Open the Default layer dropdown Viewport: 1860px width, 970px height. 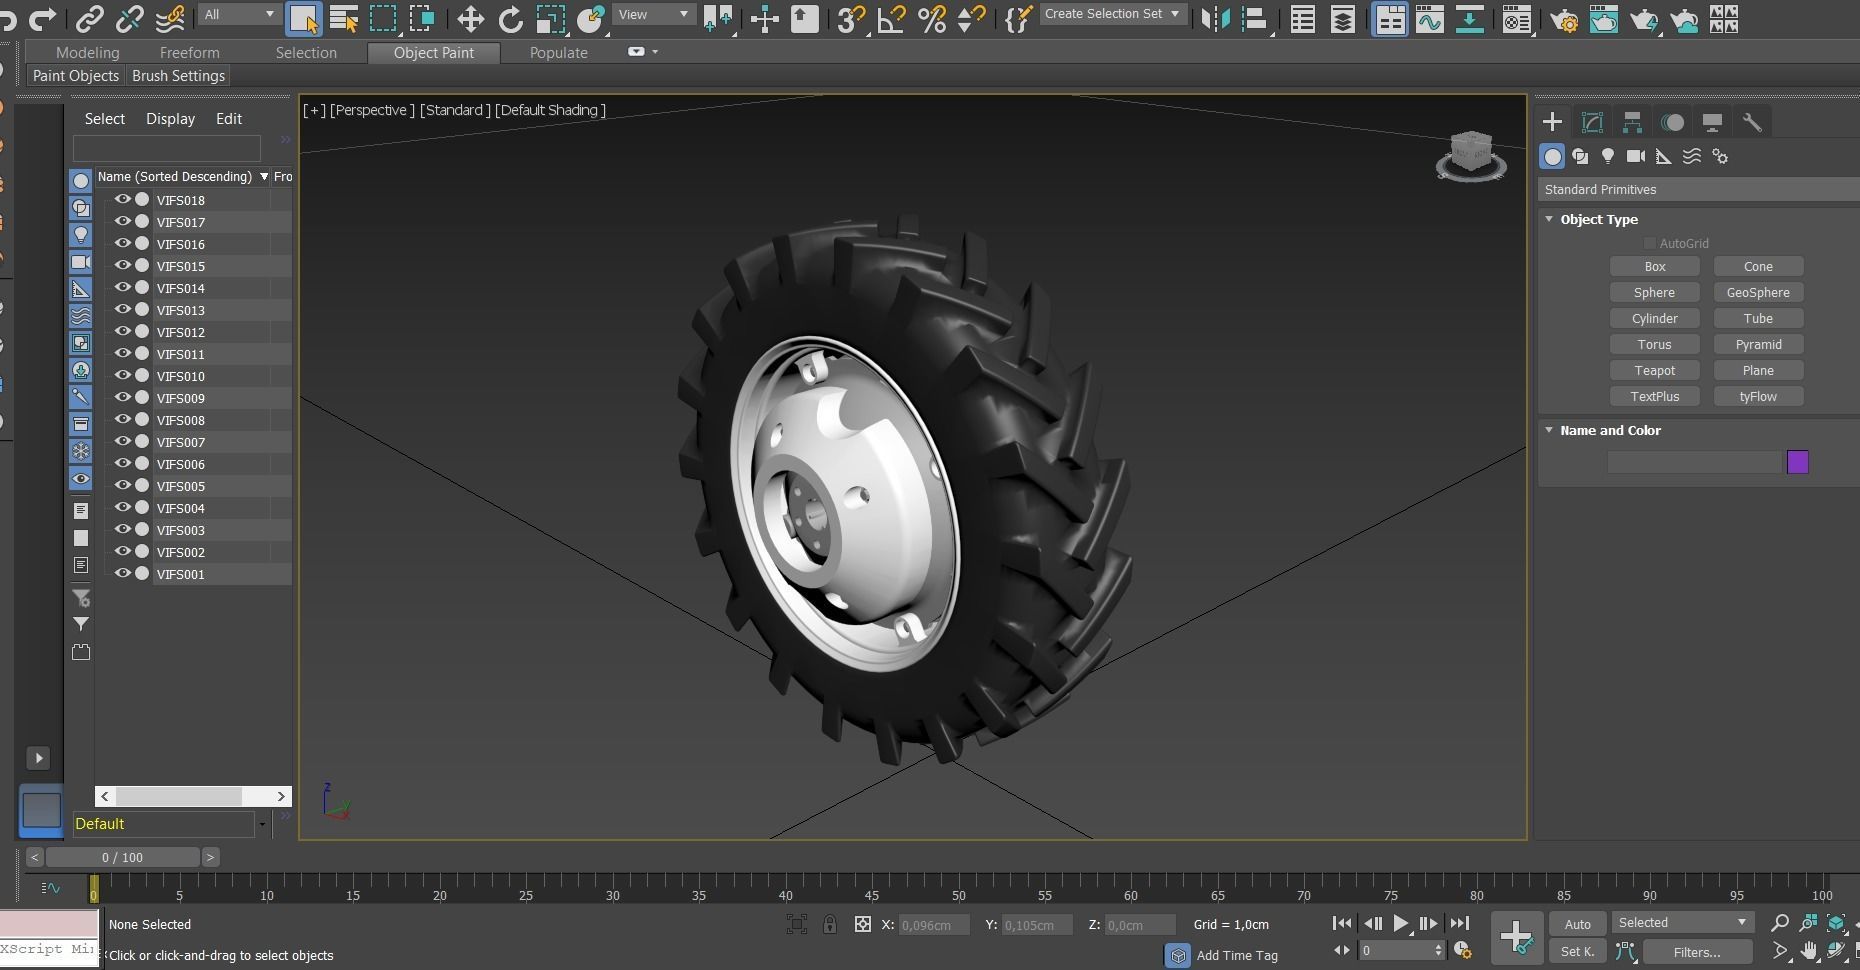coord(262,824)
